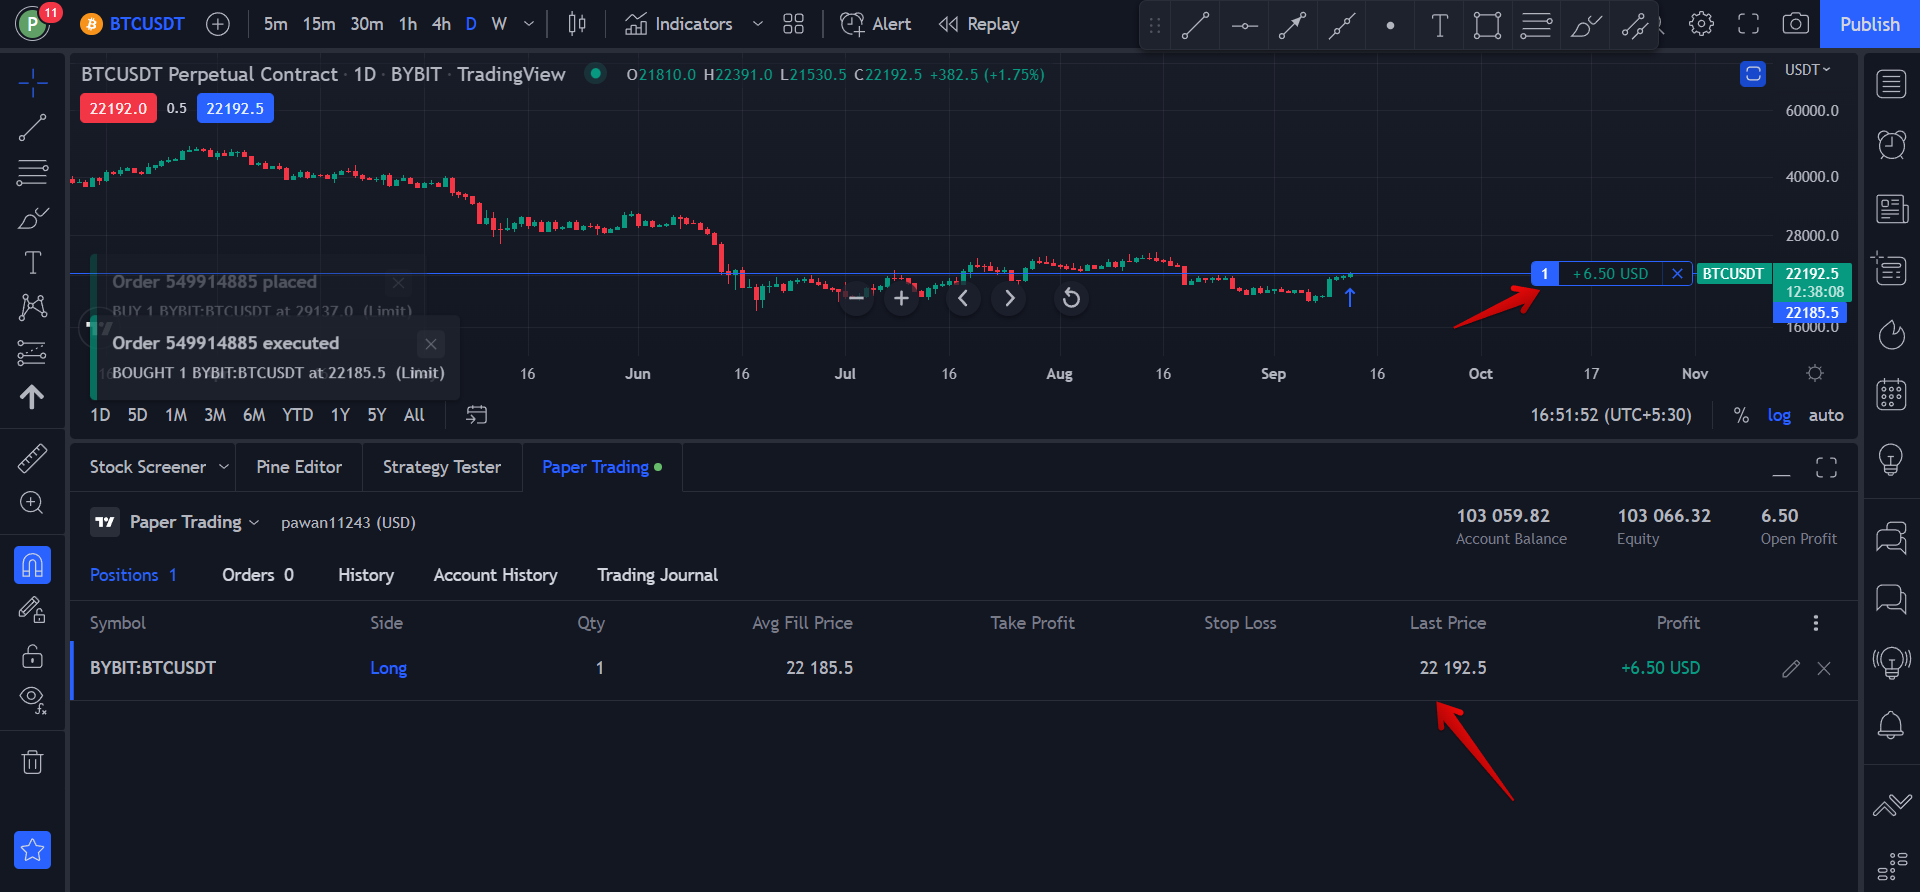Close the order executed notification
The height and width of the screenshot is (892, 1920).
pyautogui.click(x=430, y=344)
